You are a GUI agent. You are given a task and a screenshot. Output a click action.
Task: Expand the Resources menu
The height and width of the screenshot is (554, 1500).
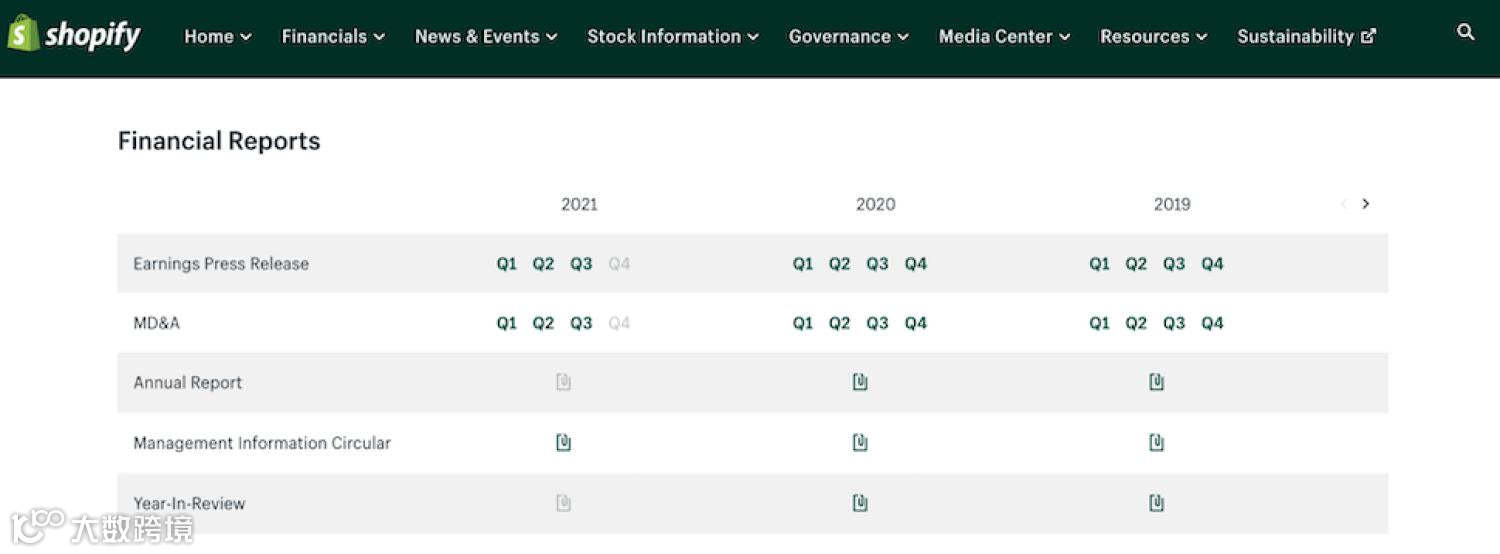tap(1154, 36)
